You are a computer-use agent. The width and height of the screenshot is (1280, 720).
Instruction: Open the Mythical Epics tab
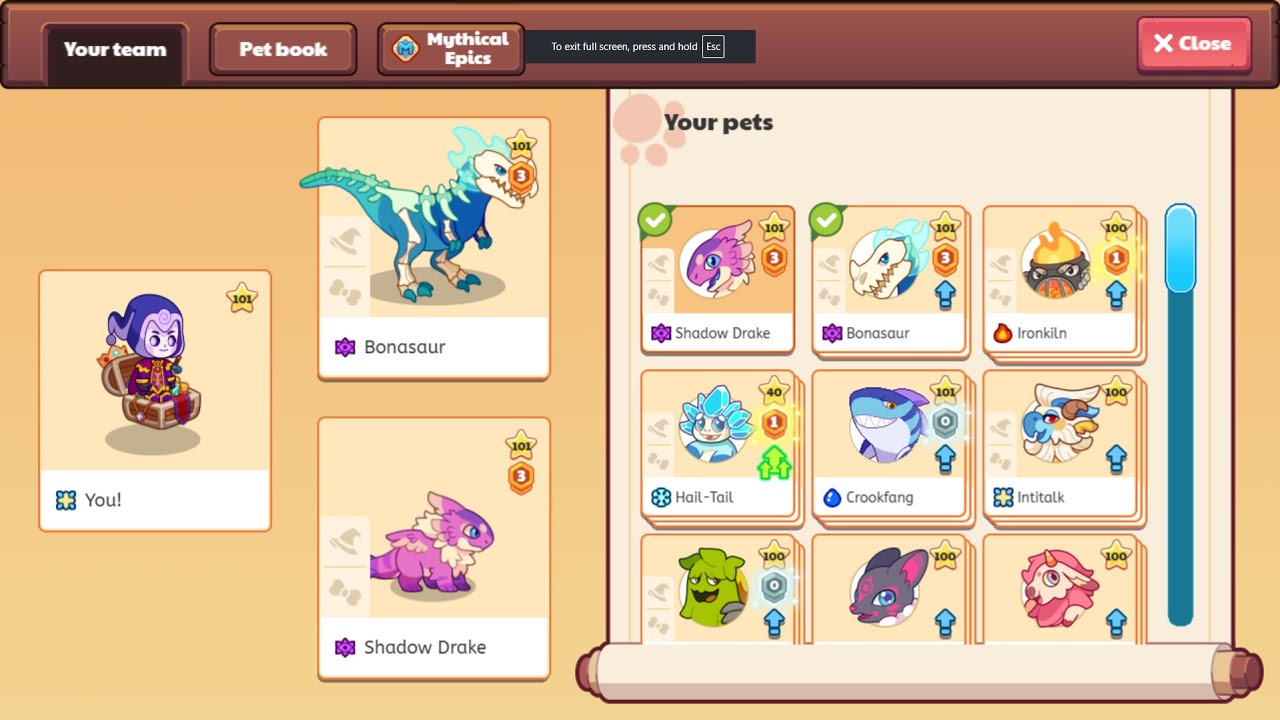(x=451, y=49)
